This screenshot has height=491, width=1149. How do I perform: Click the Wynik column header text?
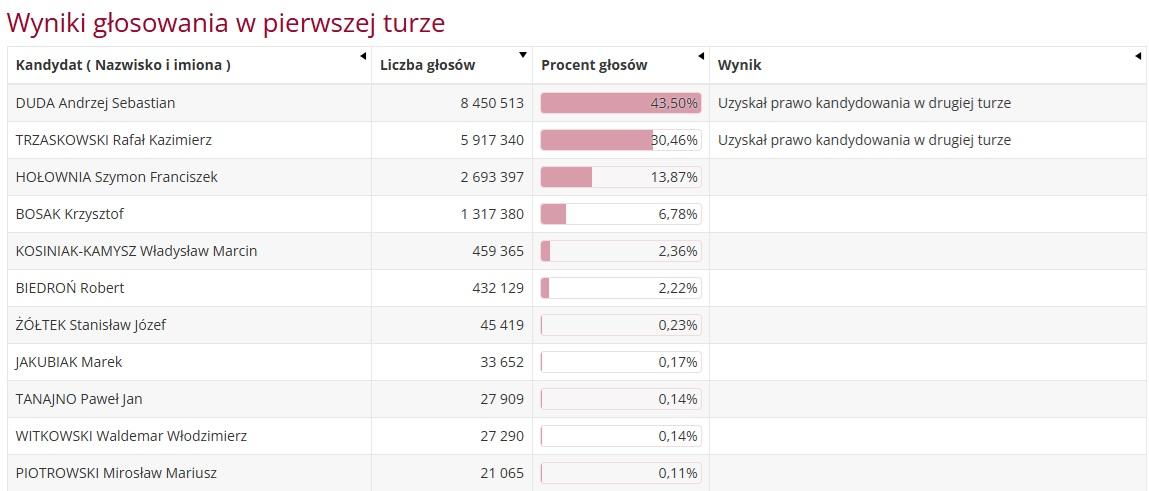739,65
